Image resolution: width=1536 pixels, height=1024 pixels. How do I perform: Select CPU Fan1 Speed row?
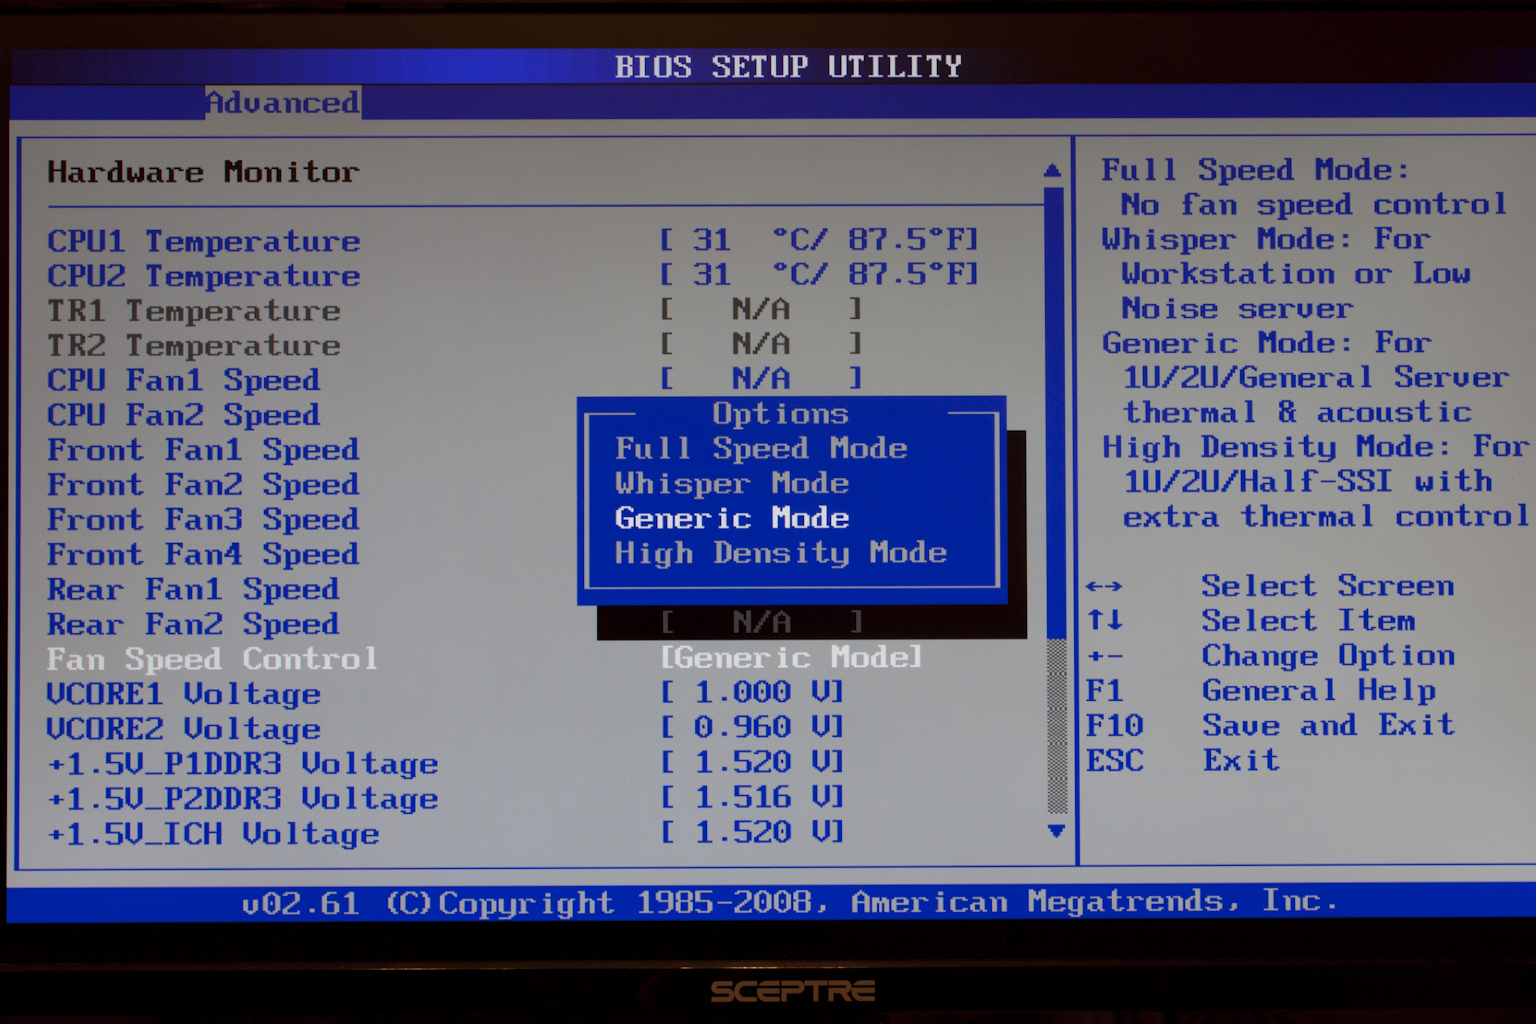184,381
